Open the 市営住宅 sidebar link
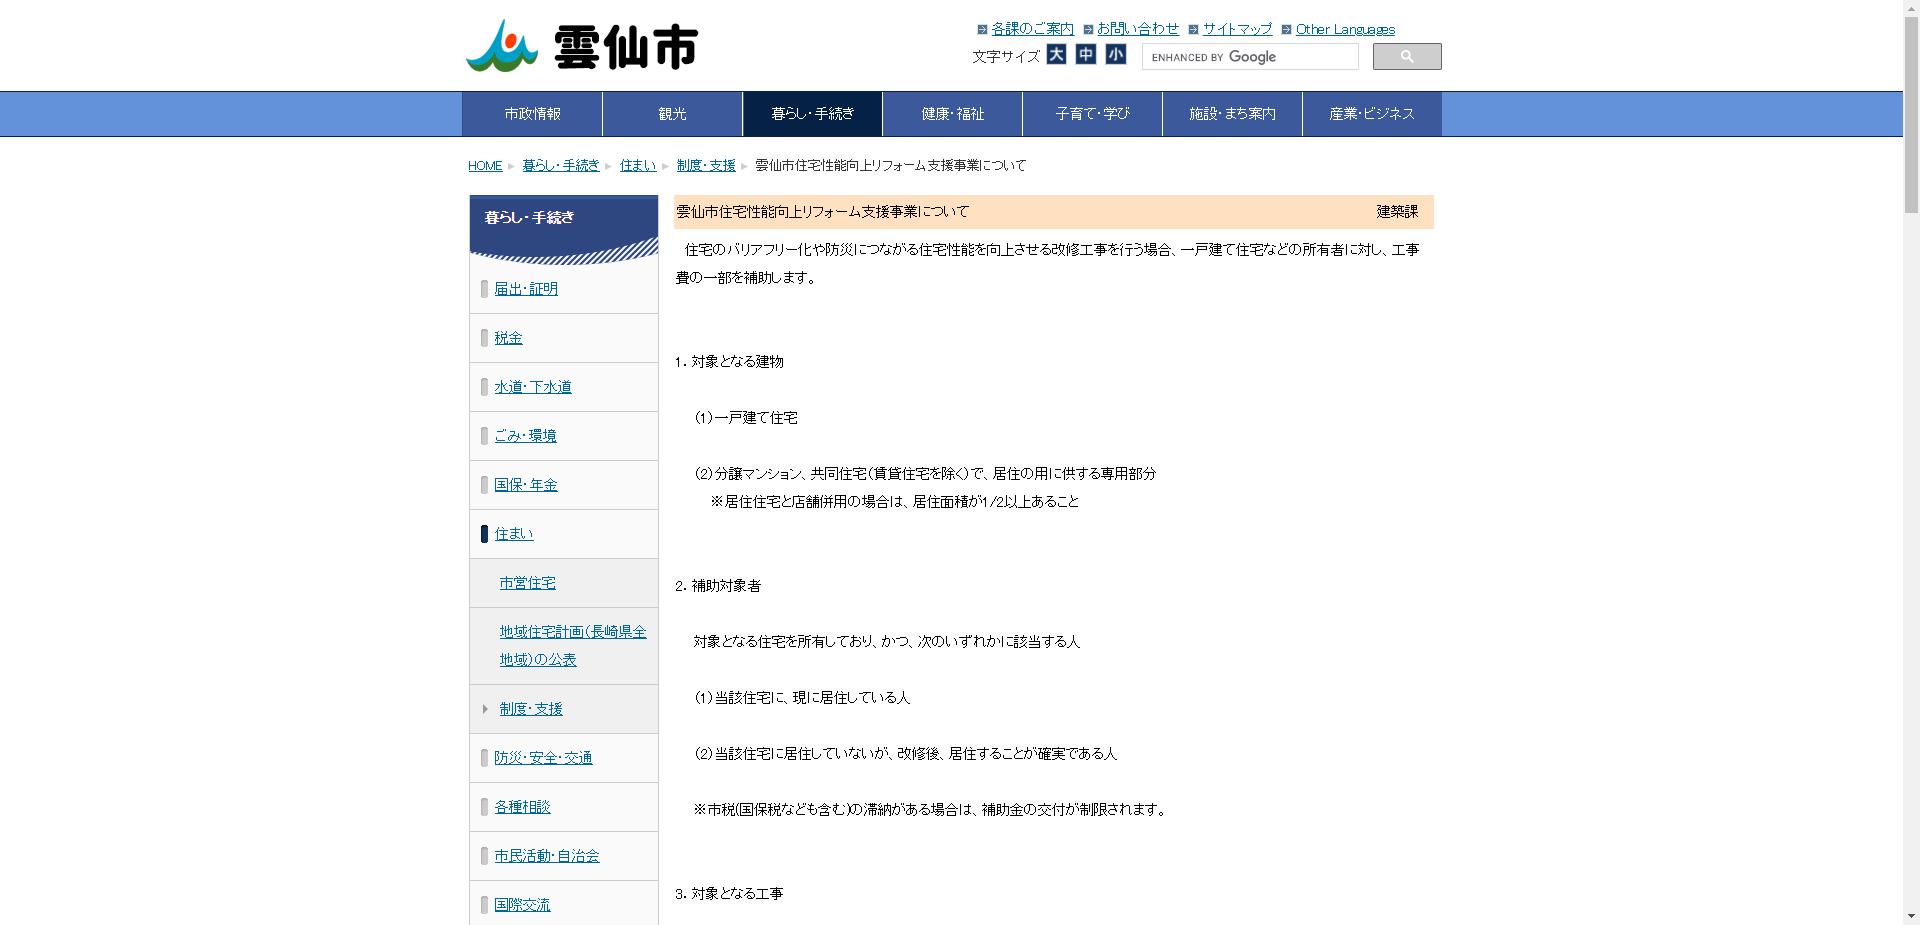1920x925 pixels. pos(527,583)
